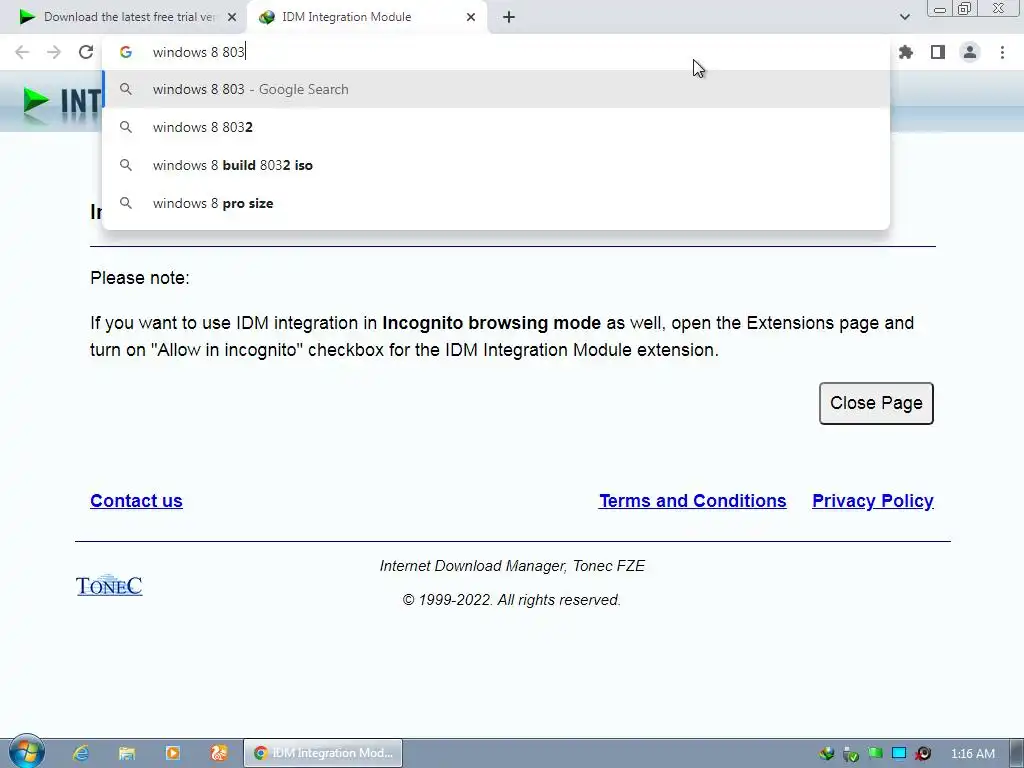Expand the tab search chevron

904,17
